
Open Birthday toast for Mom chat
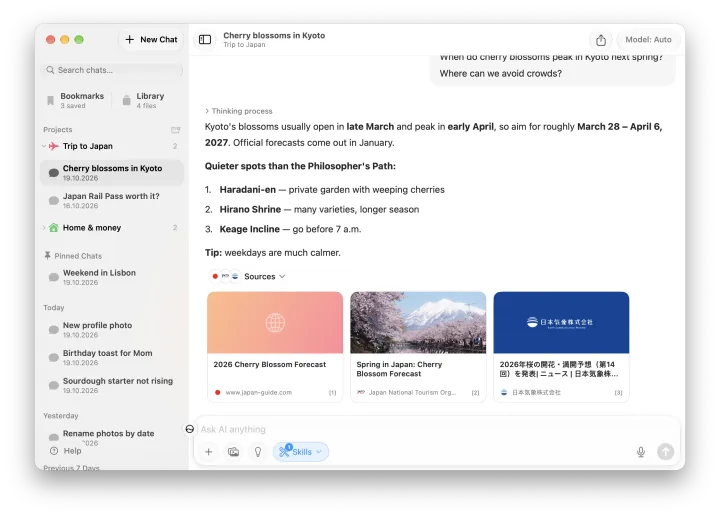coord(112,357)
